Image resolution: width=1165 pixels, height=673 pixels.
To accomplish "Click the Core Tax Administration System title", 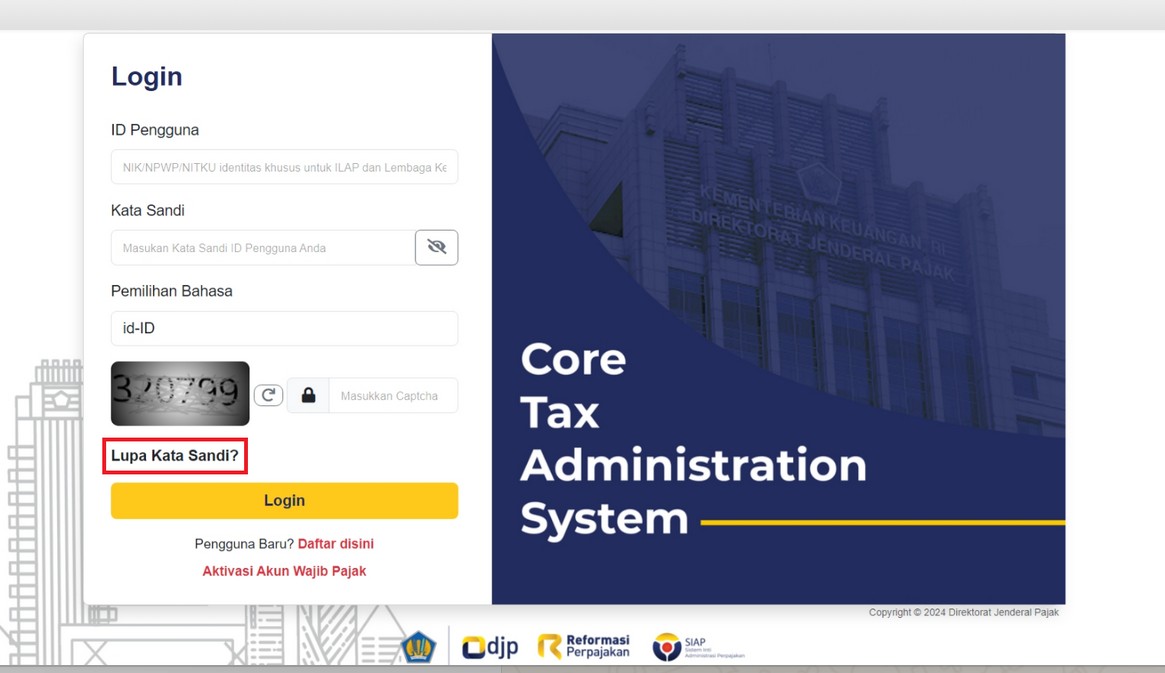I will click(x=692, y=438).
